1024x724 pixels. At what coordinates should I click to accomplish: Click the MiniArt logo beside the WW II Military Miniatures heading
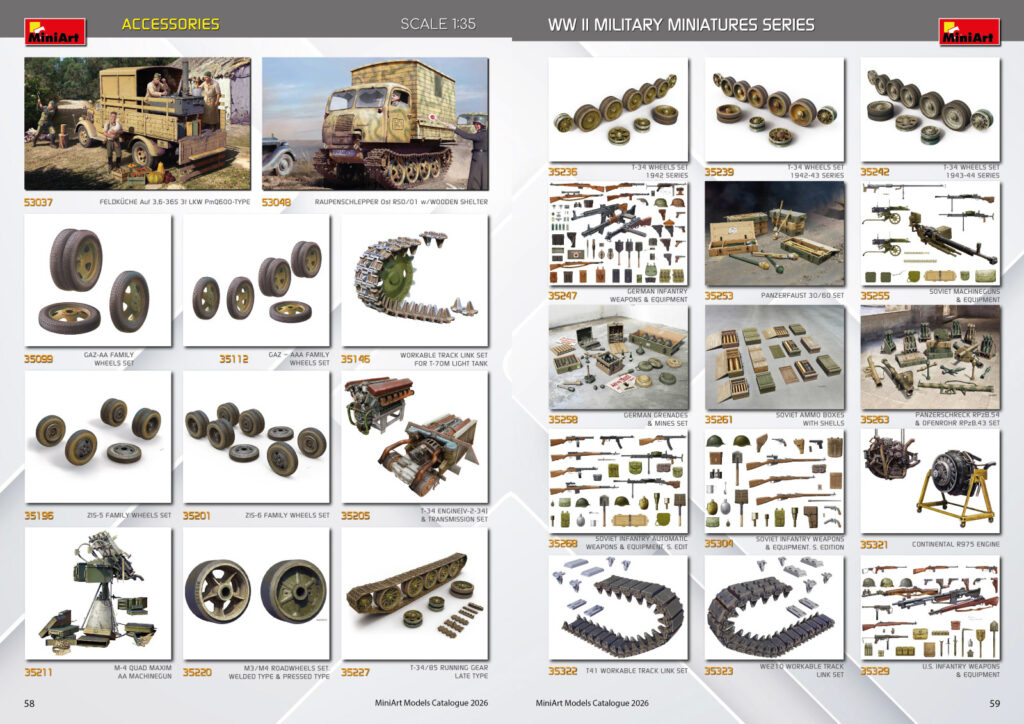968,31
